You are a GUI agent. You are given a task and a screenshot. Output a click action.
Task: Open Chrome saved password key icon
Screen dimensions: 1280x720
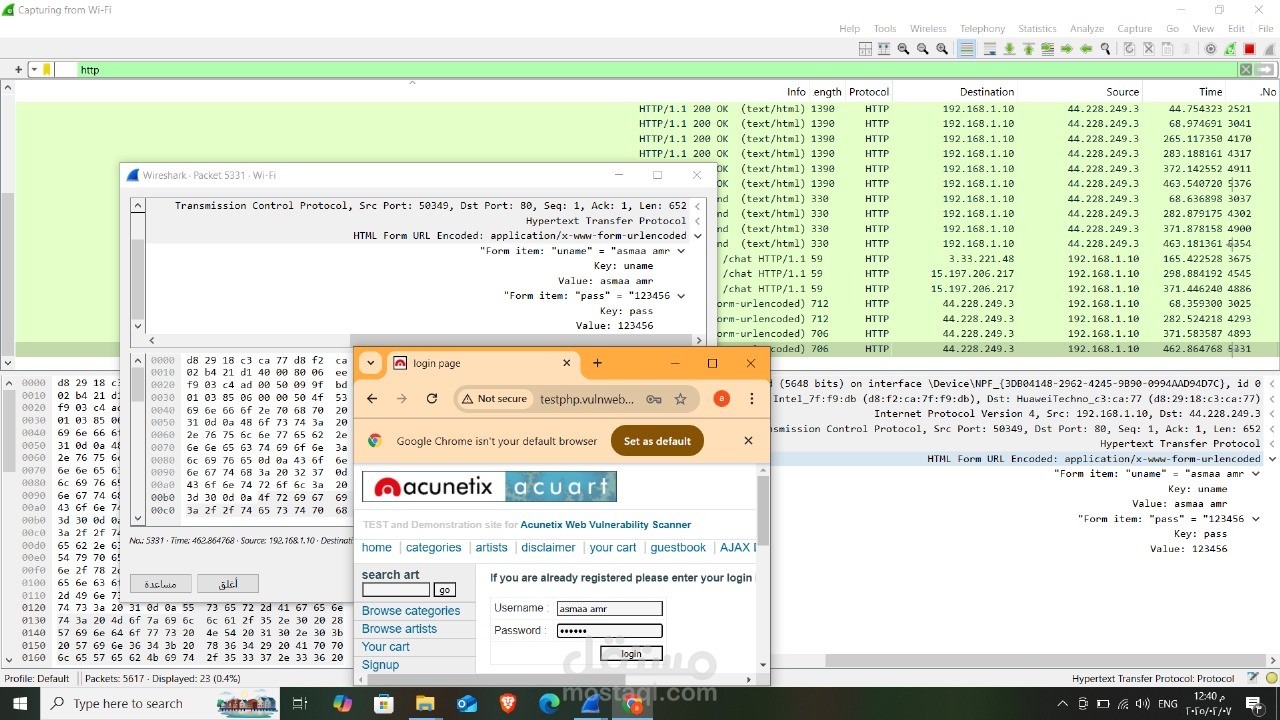pyautogui.click(x=654, y=399)
